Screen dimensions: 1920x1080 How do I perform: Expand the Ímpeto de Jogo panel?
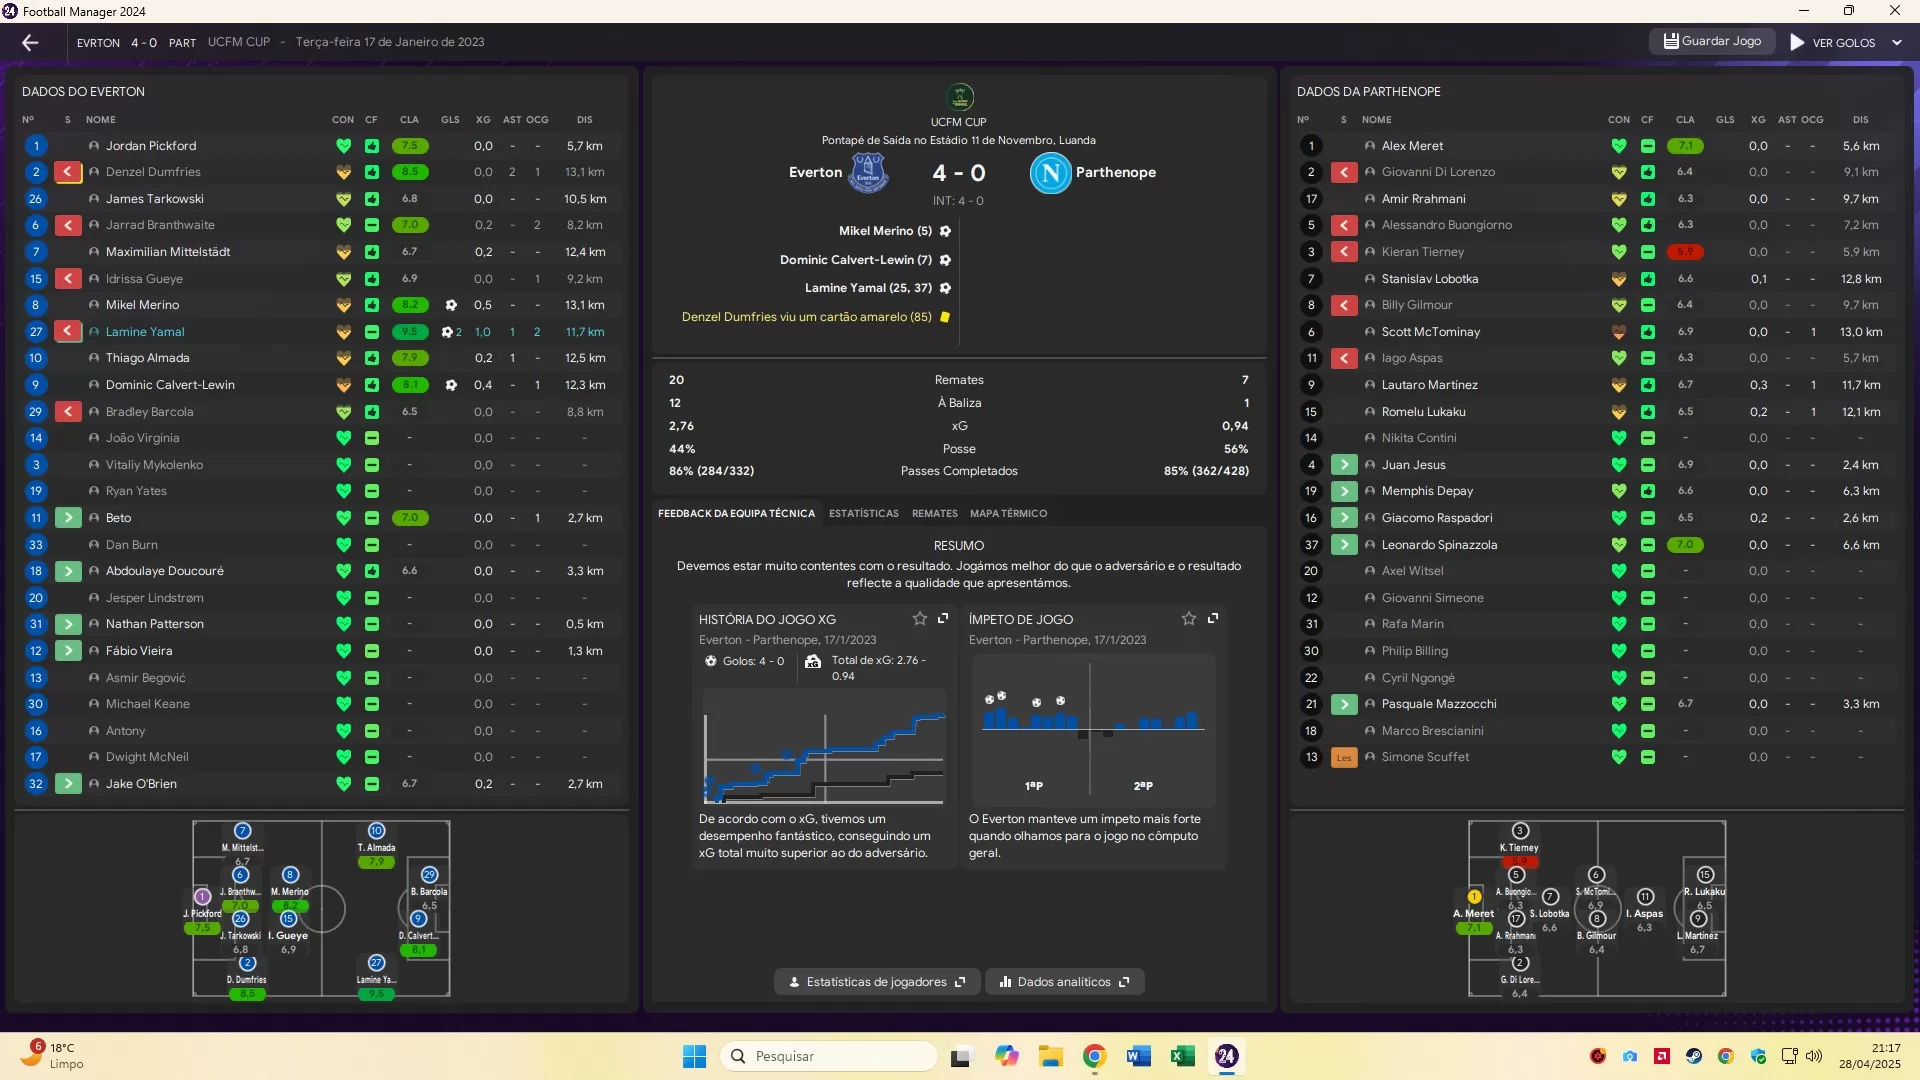[x=1213, y=619]
